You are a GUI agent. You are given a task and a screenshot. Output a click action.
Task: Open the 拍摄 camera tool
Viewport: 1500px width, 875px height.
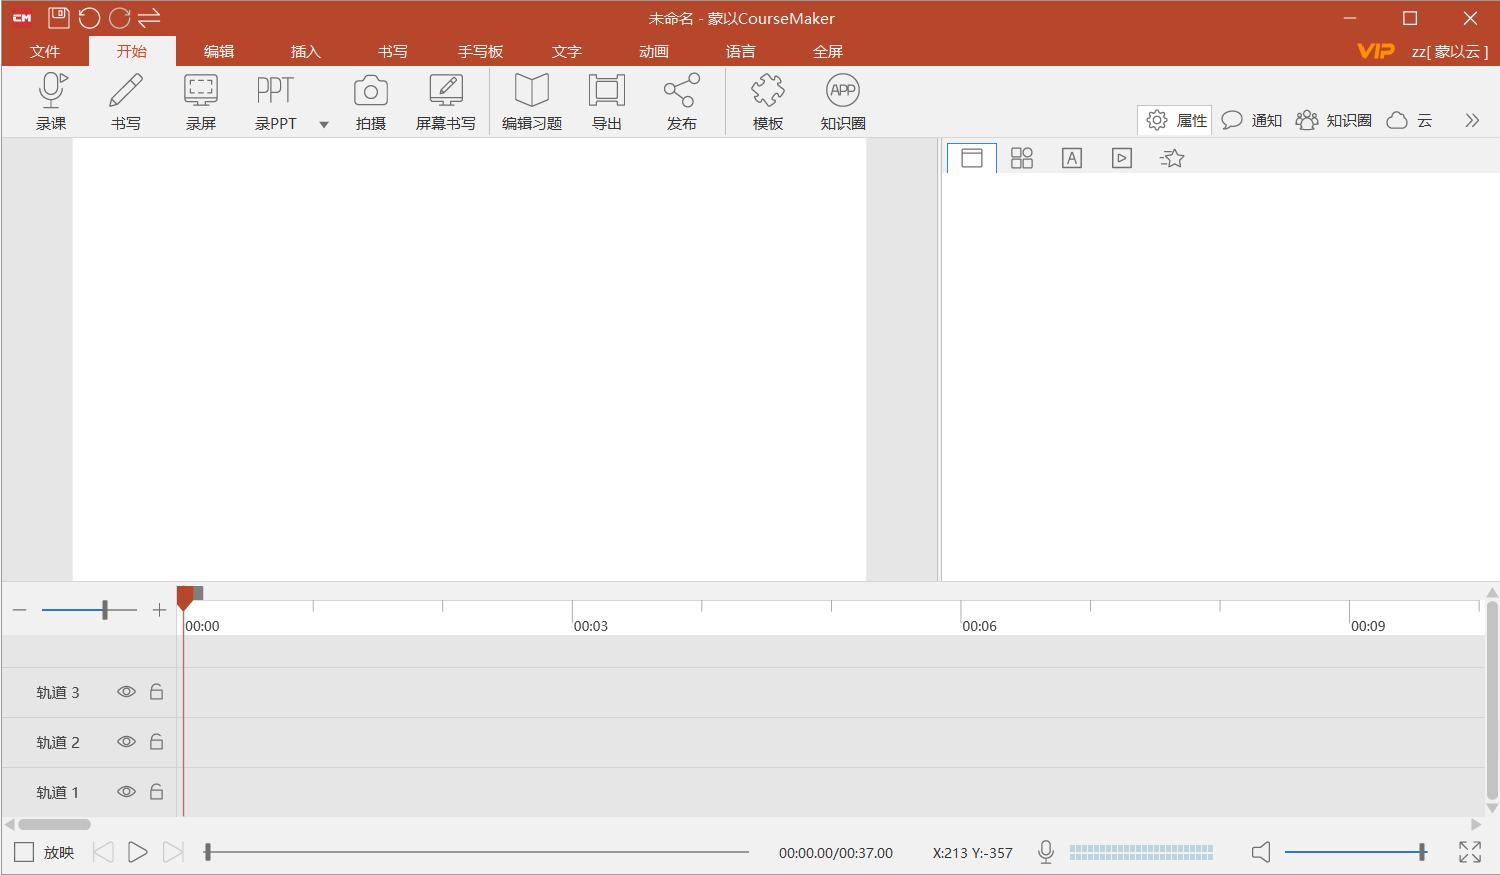point(370,92)
